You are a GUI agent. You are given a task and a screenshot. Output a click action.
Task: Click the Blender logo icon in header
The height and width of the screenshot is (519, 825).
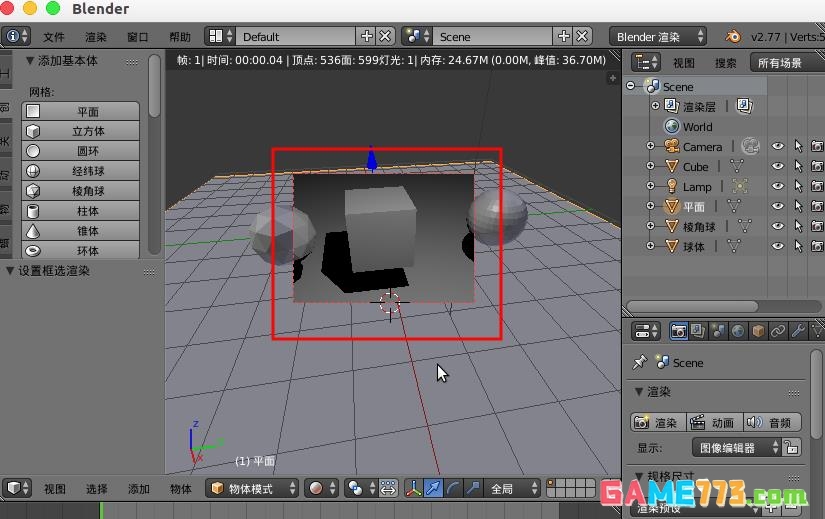(732, 36)
